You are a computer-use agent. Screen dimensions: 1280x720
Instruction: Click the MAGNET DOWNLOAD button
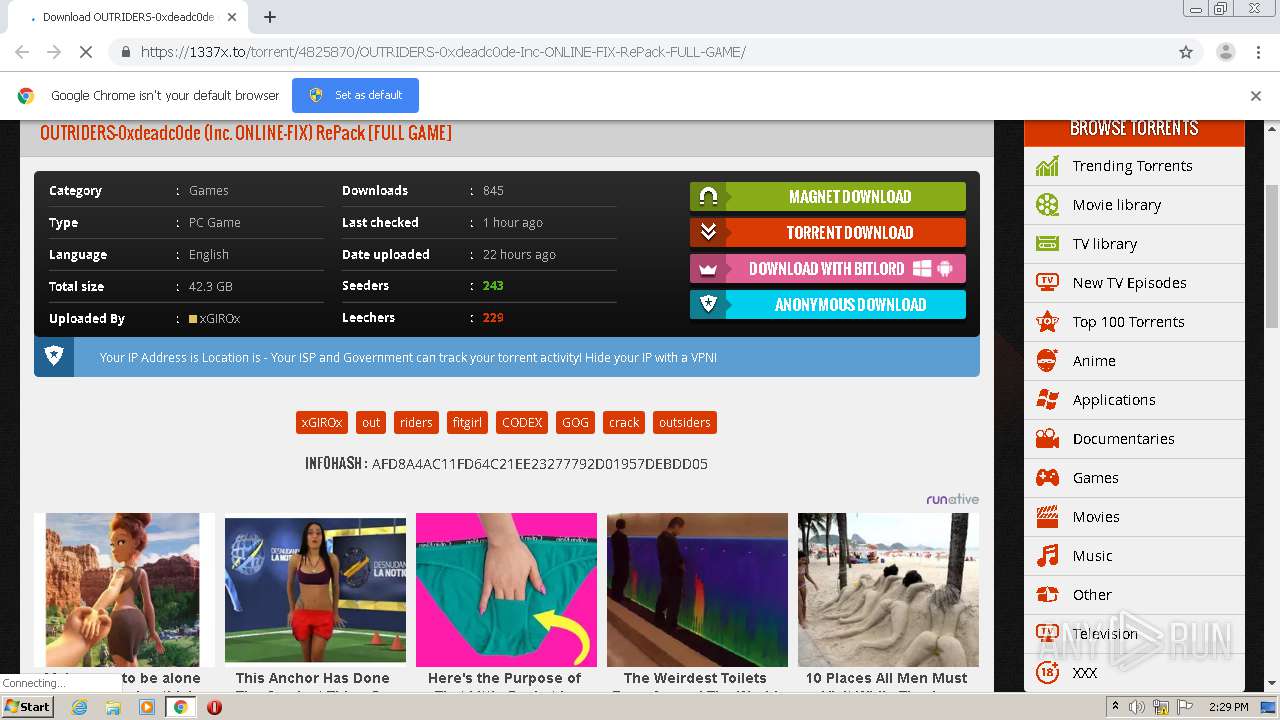828,196
